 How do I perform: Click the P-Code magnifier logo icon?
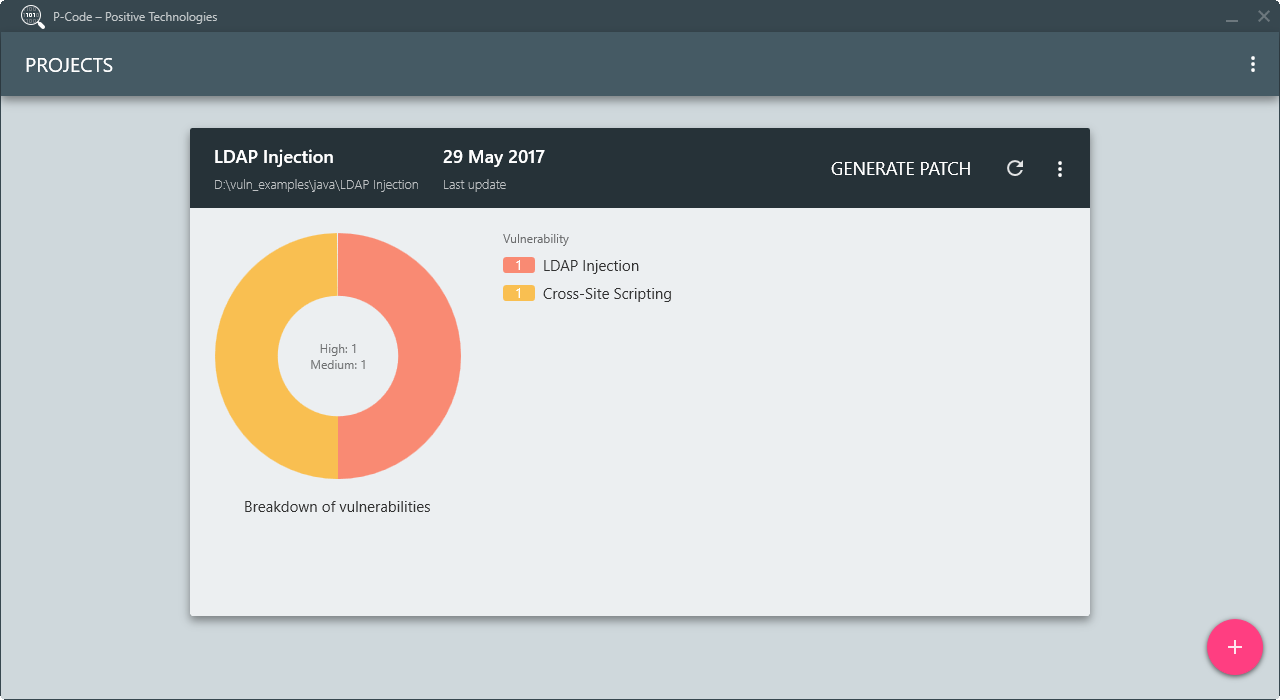click(x=33, y=16)
